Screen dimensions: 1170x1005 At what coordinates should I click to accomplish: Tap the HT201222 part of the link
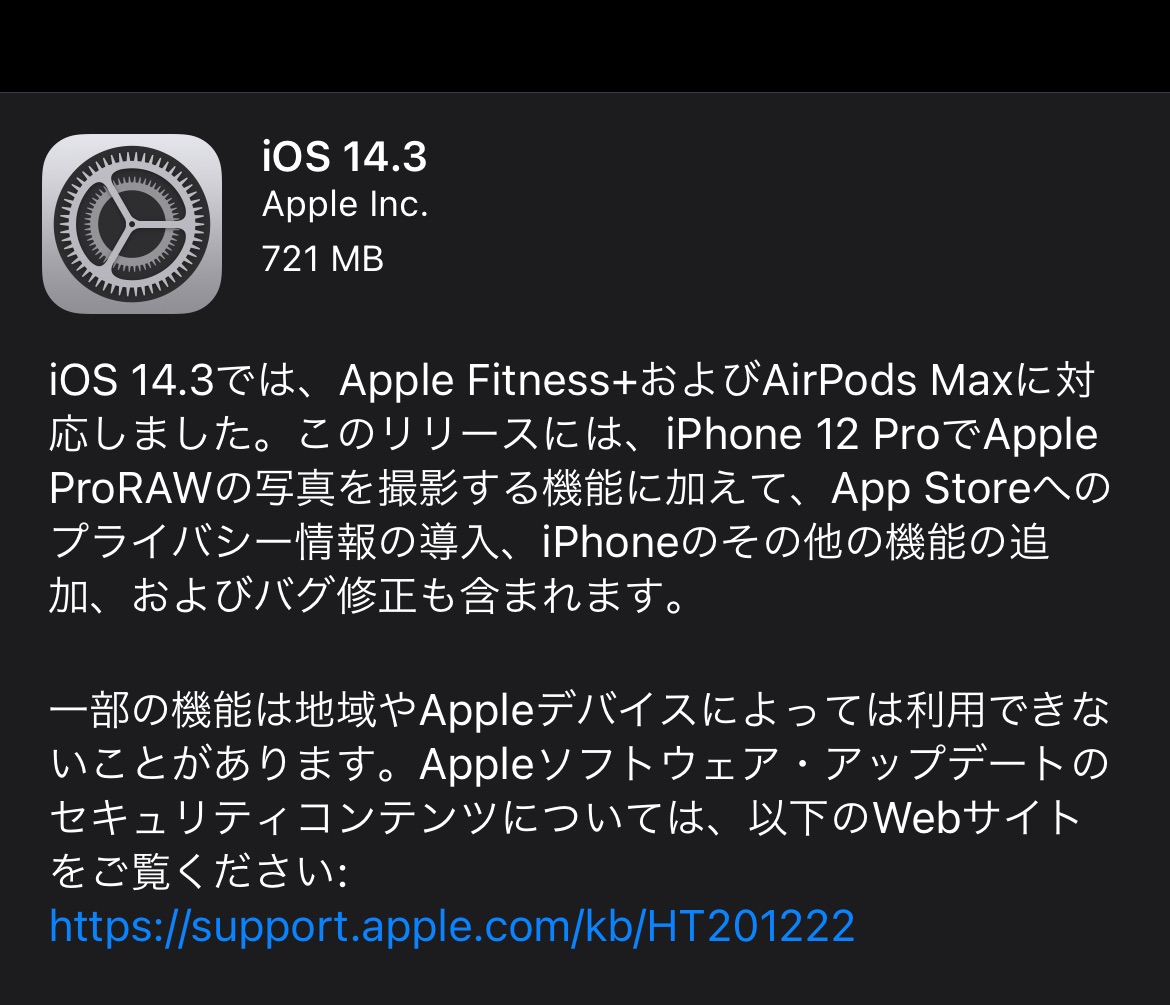click(x=751, y=926)
